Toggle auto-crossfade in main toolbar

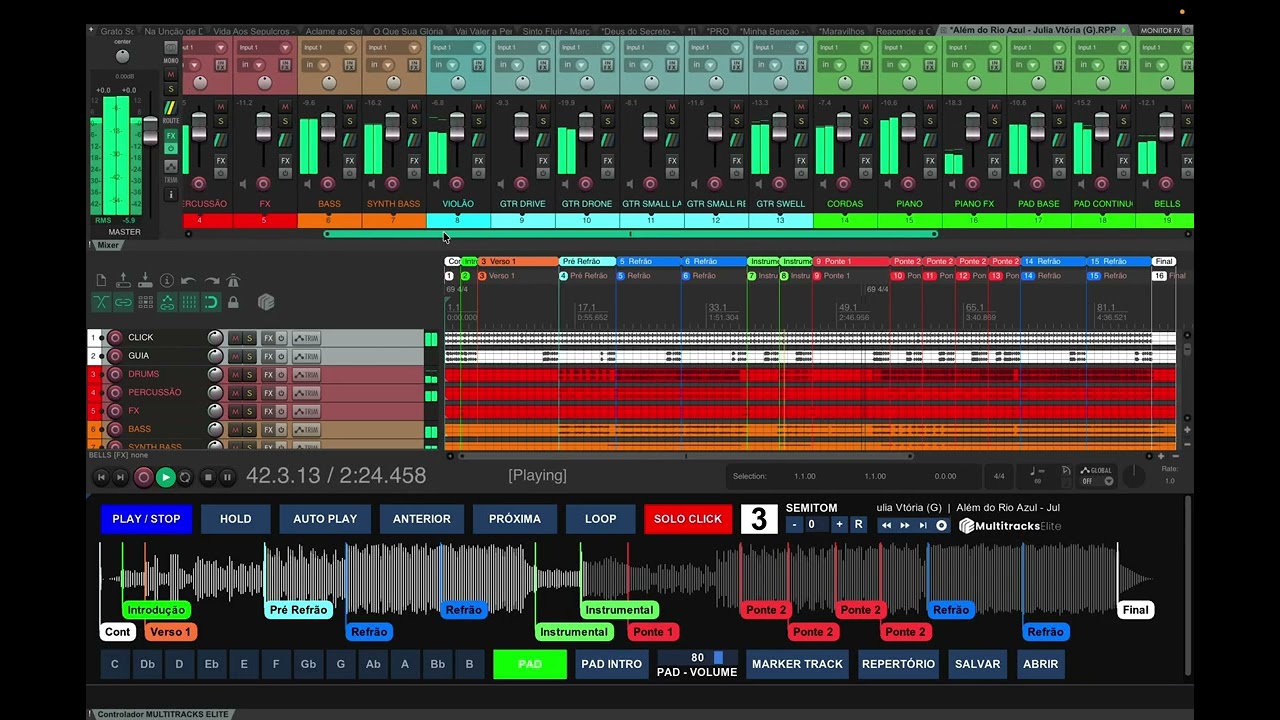click(101, 302)
